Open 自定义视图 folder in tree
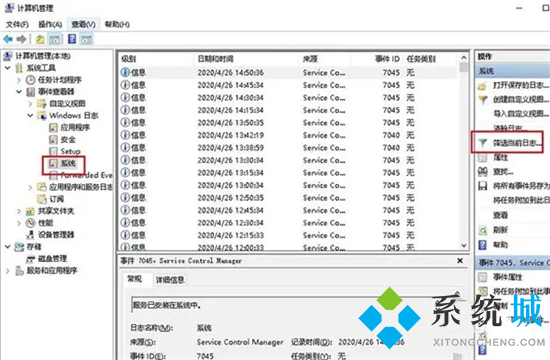The height and width of the screenshot is (360, 550). 67,104
